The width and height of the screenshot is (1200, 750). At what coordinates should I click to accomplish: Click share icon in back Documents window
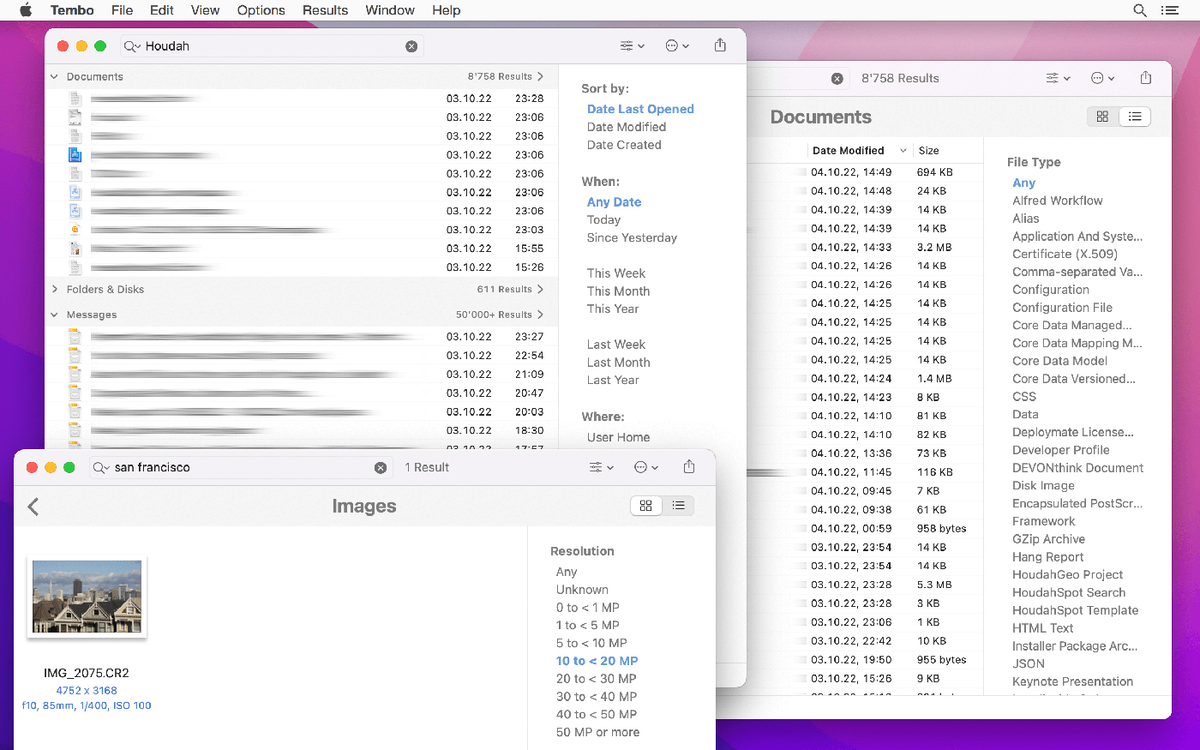[x=1146, y=77]
